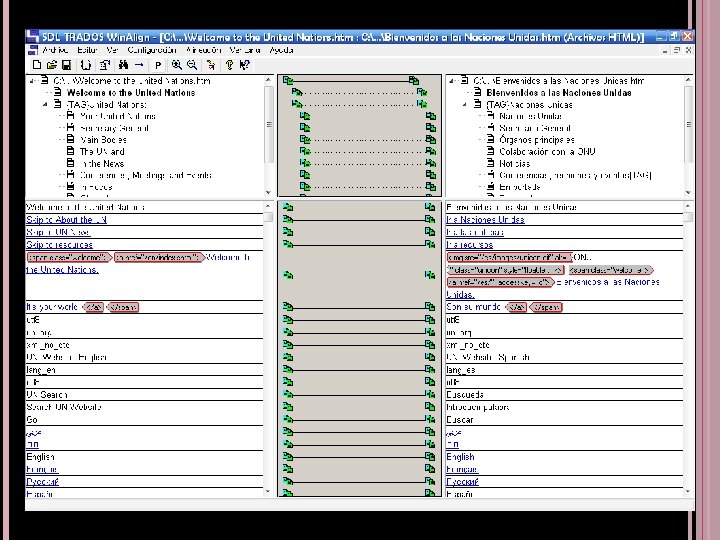This screenshot has height=540, width=720.
Task: Click the 'Skip to UN News' link
Action: [x=58, y=232]
